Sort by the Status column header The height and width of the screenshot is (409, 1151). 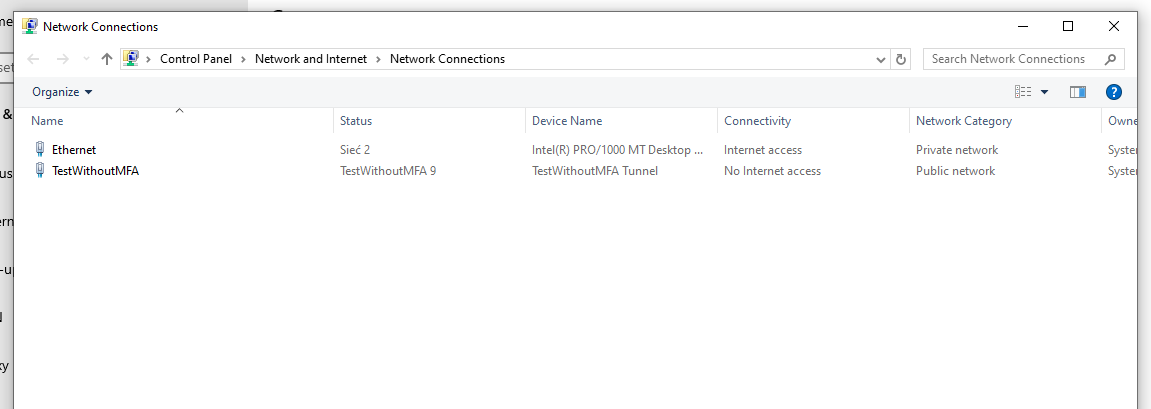(356, 121)
